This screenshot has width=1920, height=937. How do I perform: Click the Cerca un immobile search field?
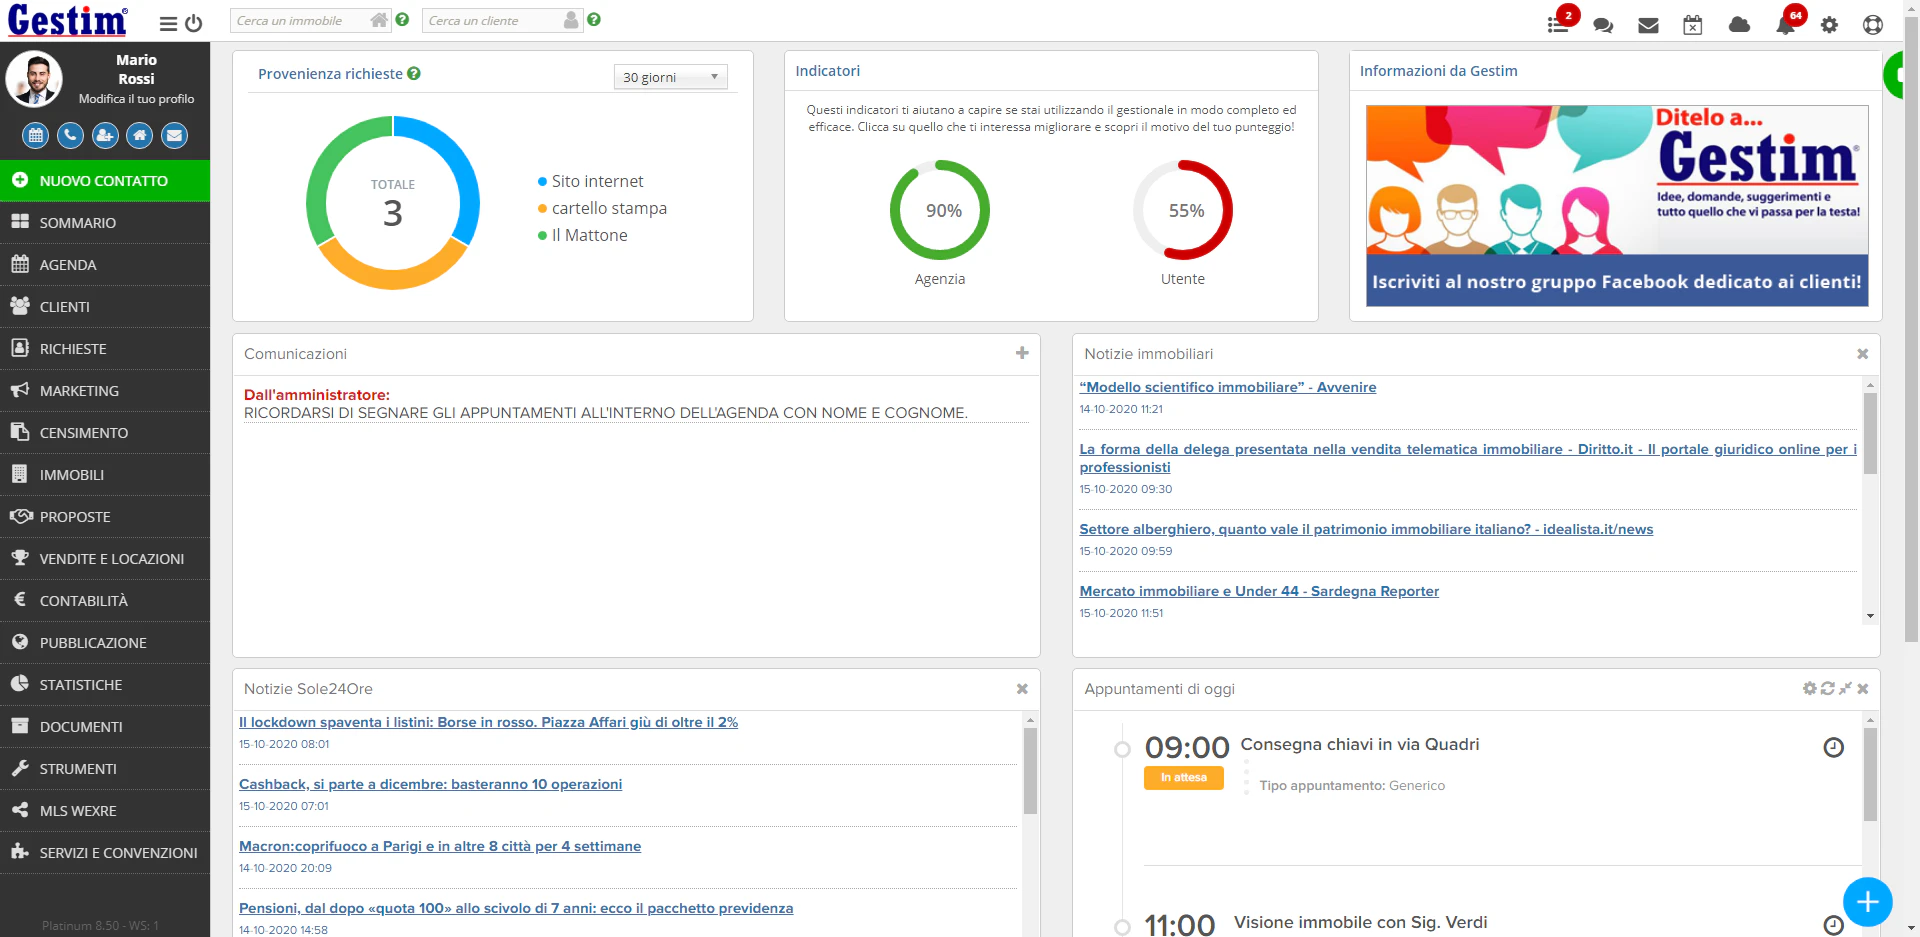click(x=300, y=19)
